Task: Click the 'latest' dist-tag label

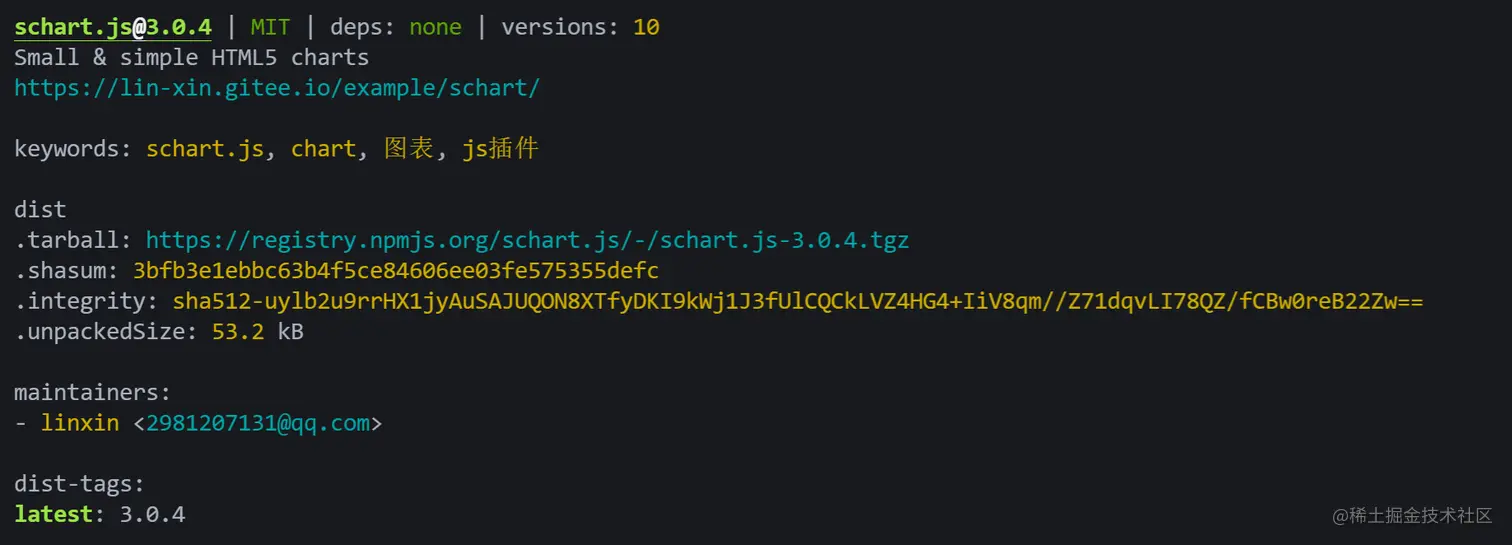Action: pyautogui.click(x=54, y=515)
